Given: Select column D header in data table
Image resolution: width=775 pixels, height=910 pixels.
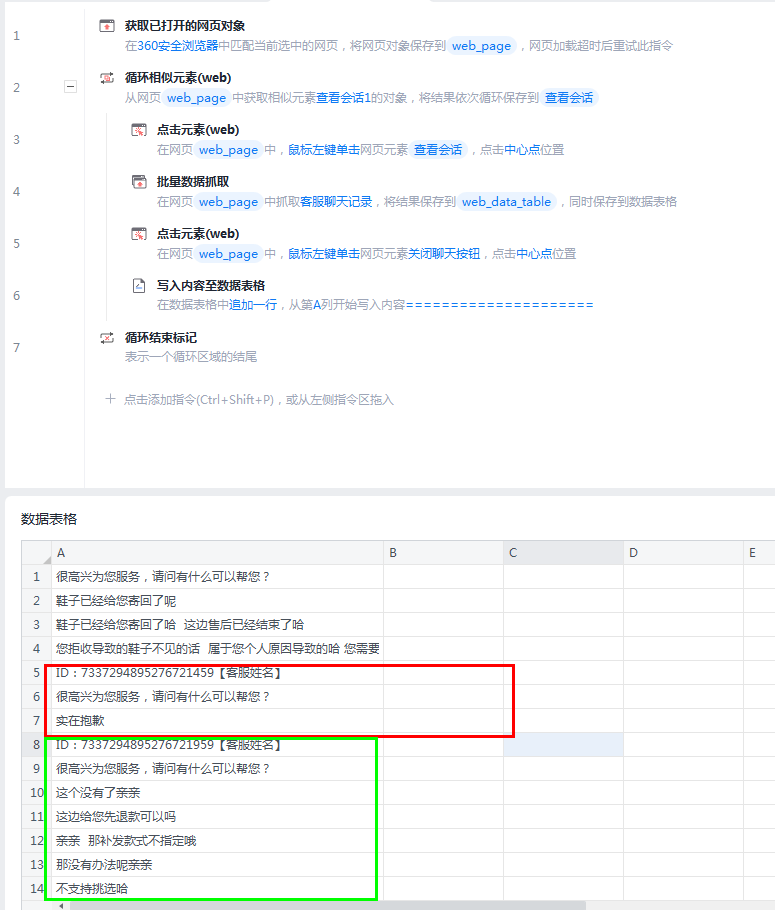Looking at the screenshot, I should click(x=684, y=552).
